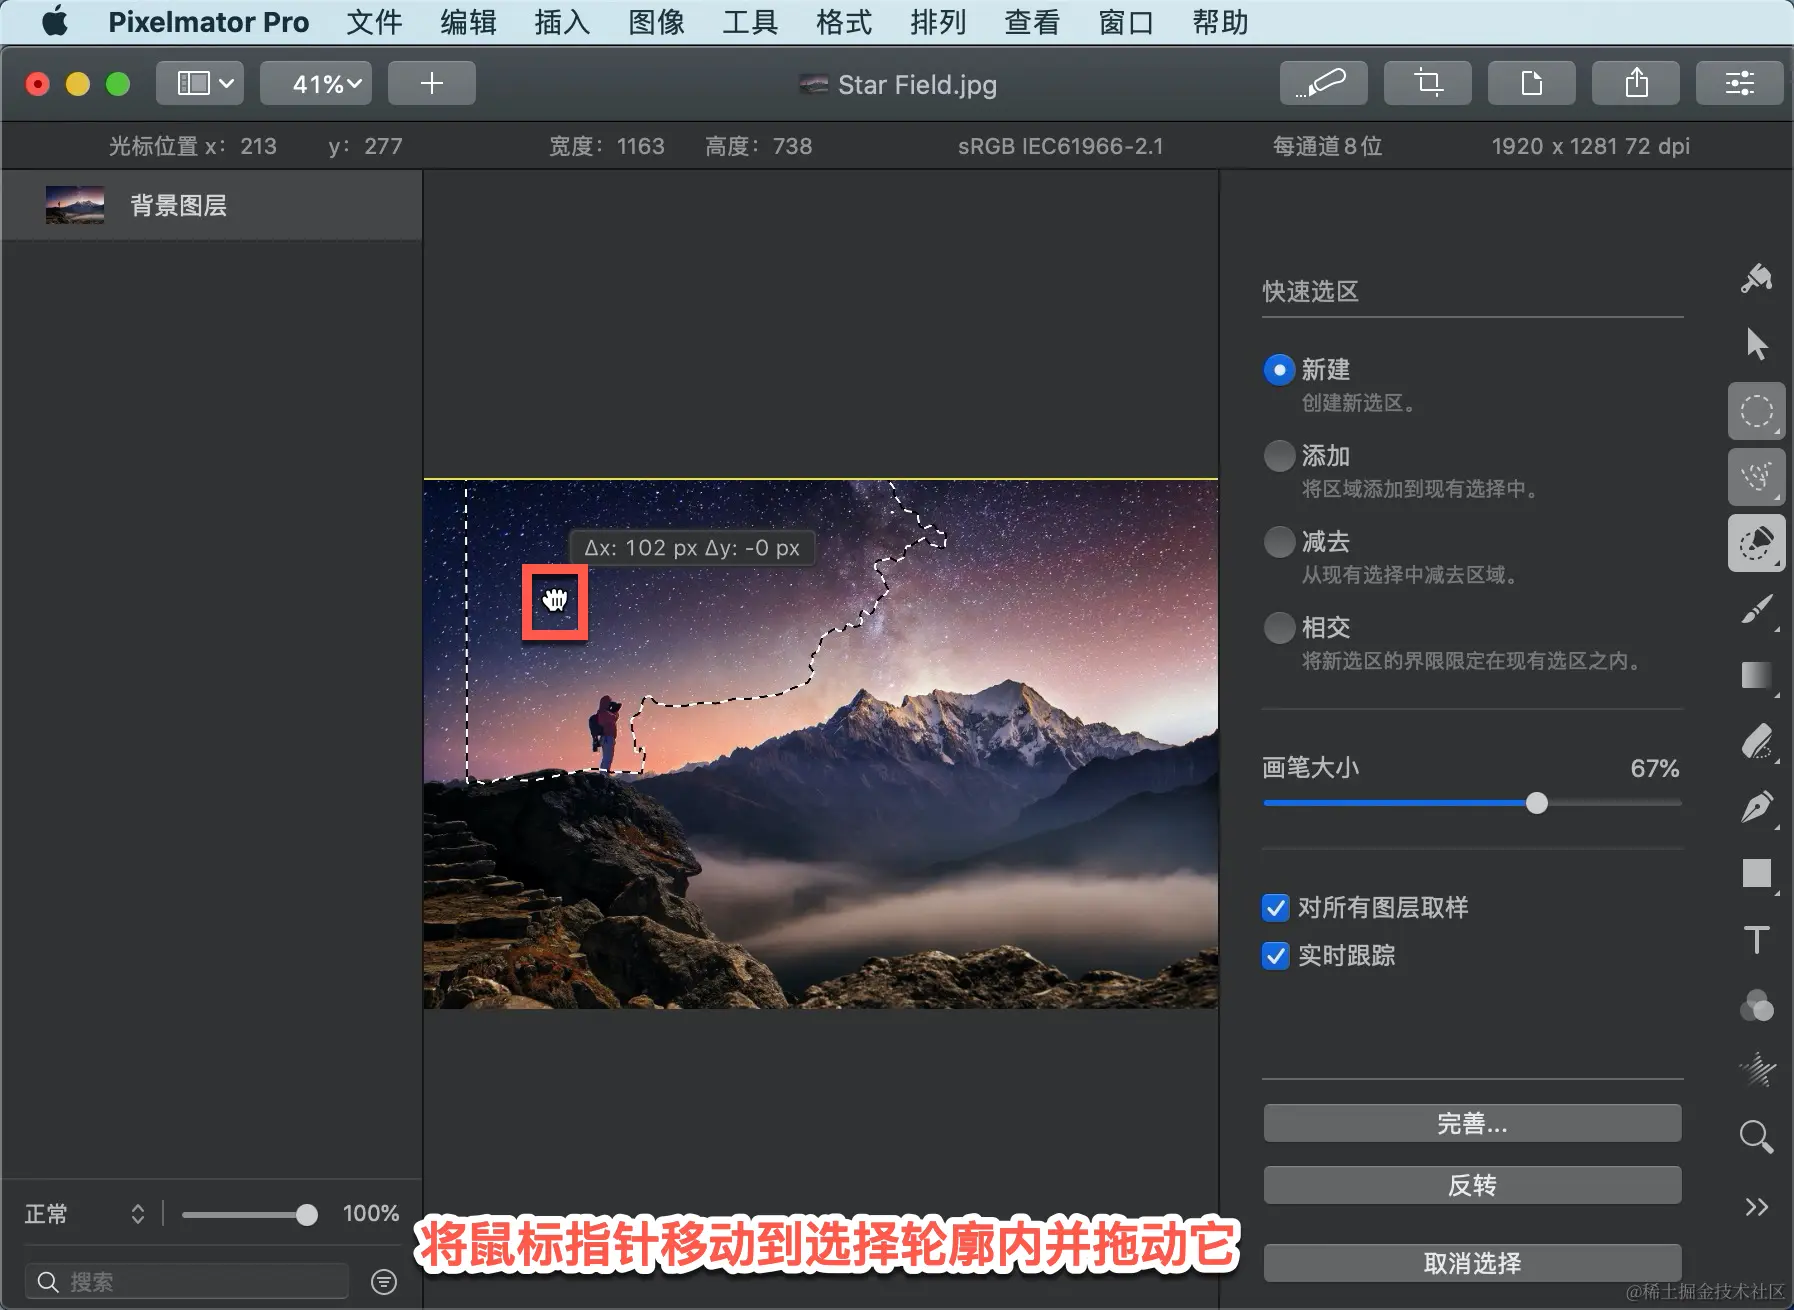Viewport: 1794px width, 1310px height.
Task: Toggle the tool options sliders button
Action: [x=1740, y=83]
